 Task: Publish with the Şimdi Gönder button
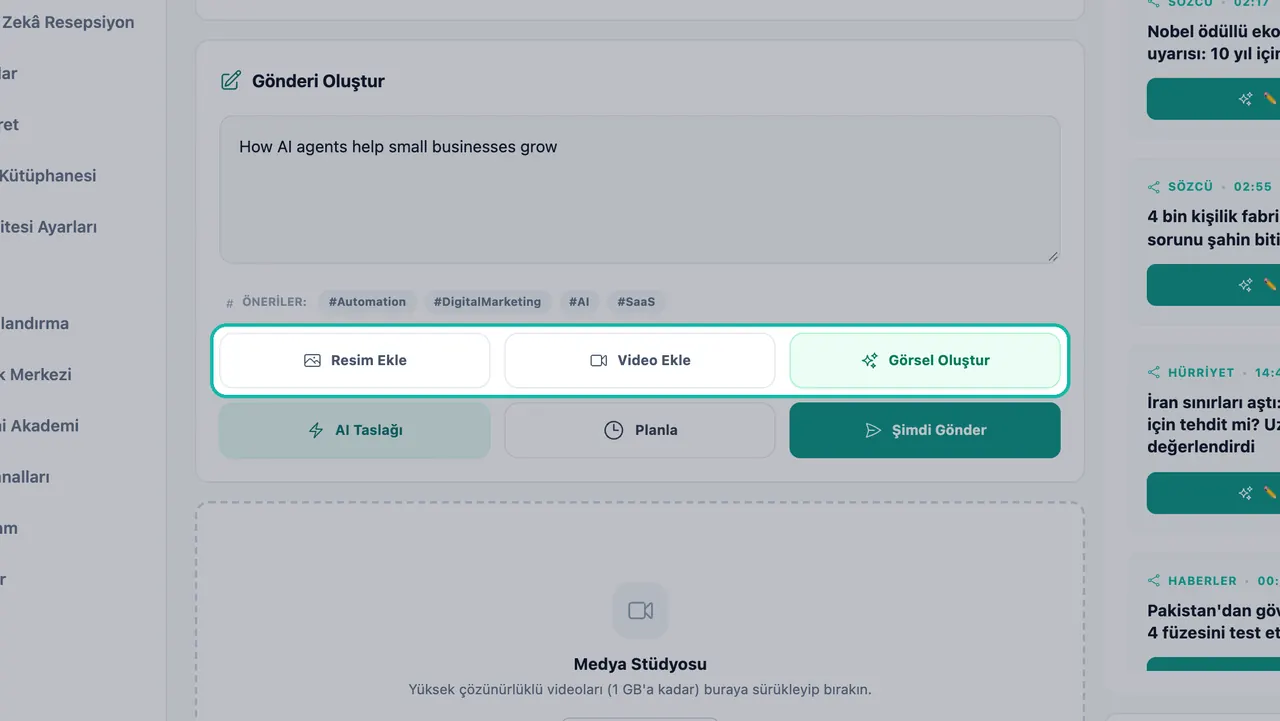point(925,430)
